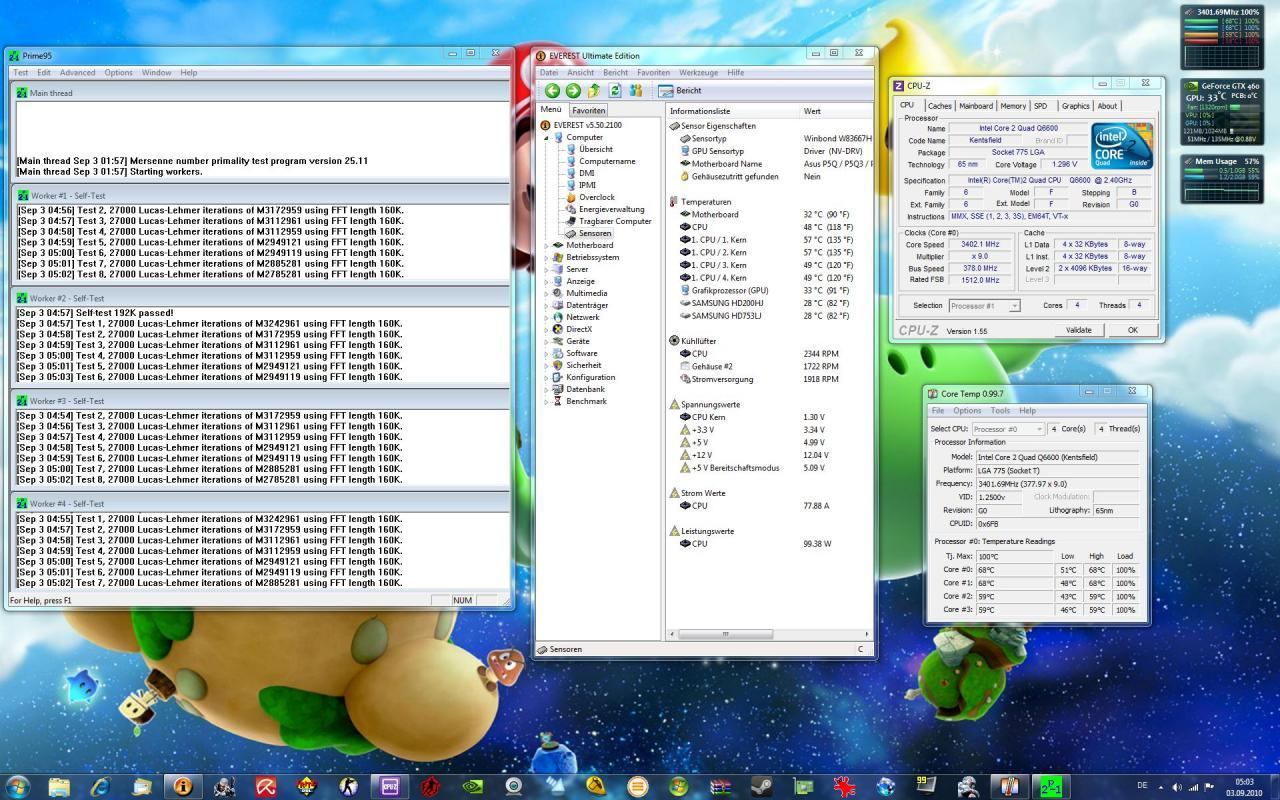Click the Worker #3 Self-Test title bar
The width and height of the screenshot is (1280, 800).
(x=260, y=400)
